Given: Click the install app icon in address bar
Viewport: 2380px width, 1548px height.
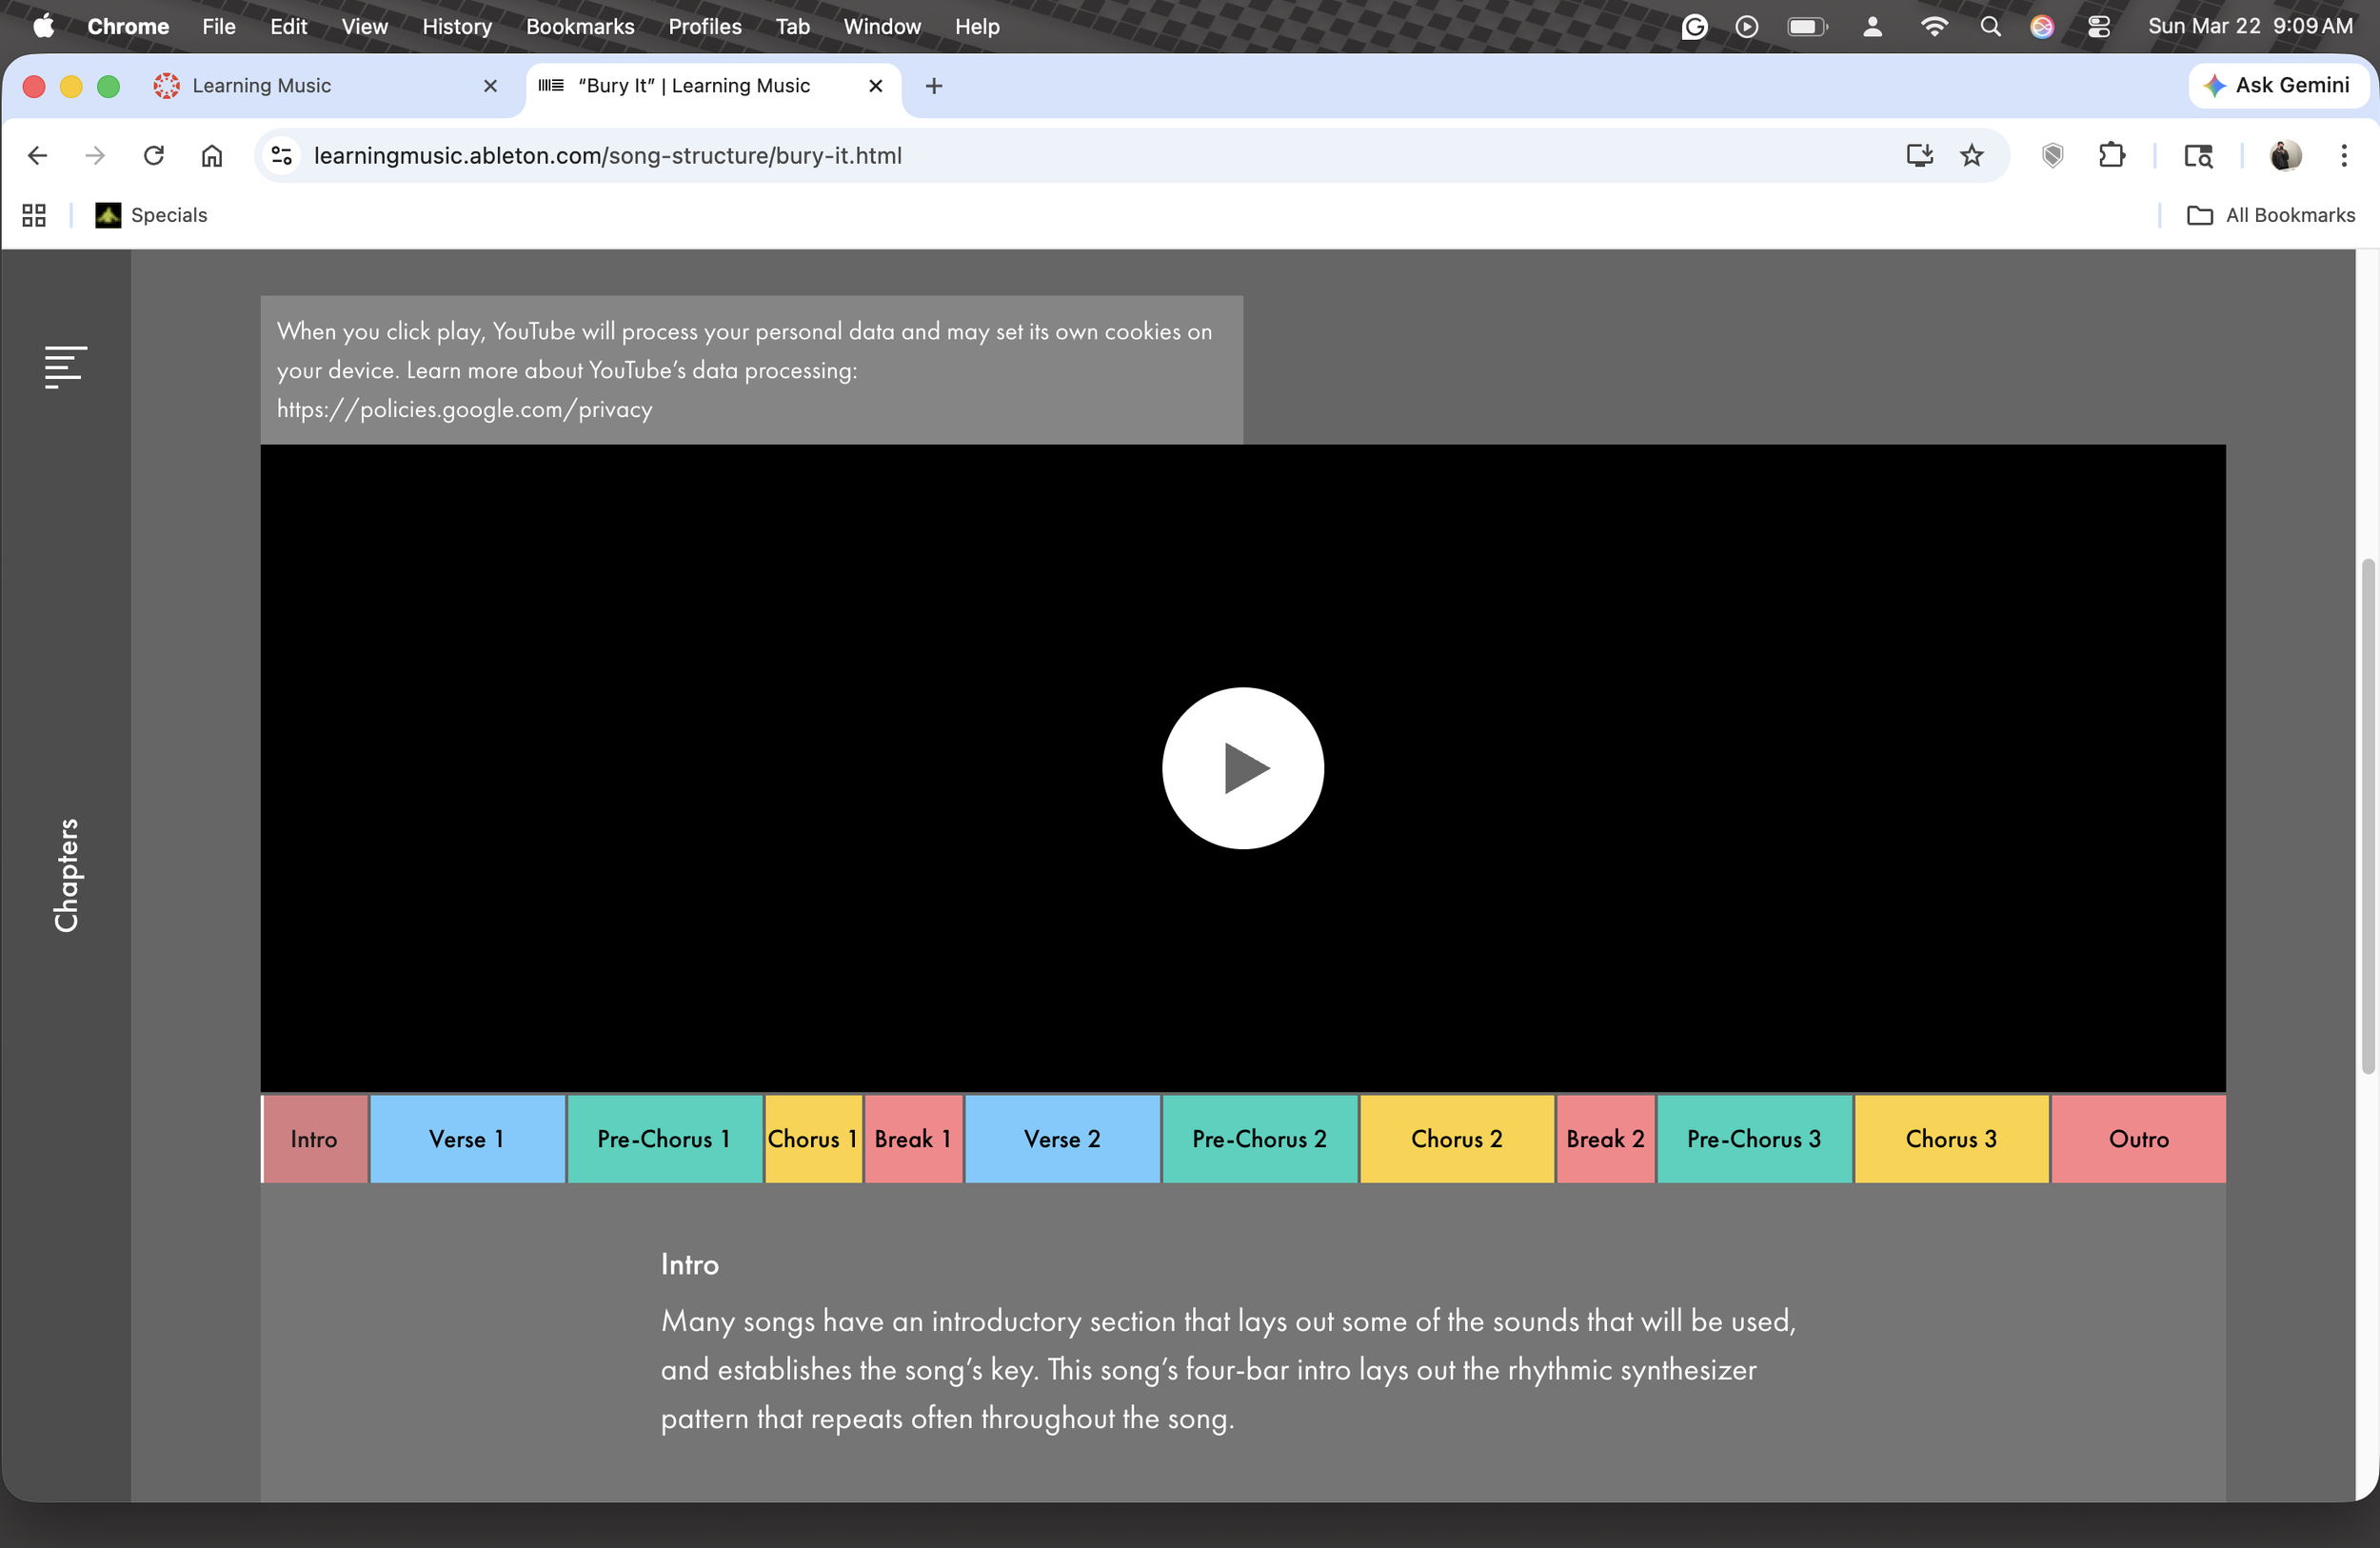Looking at the screenshot, I should pos(1918,156).
